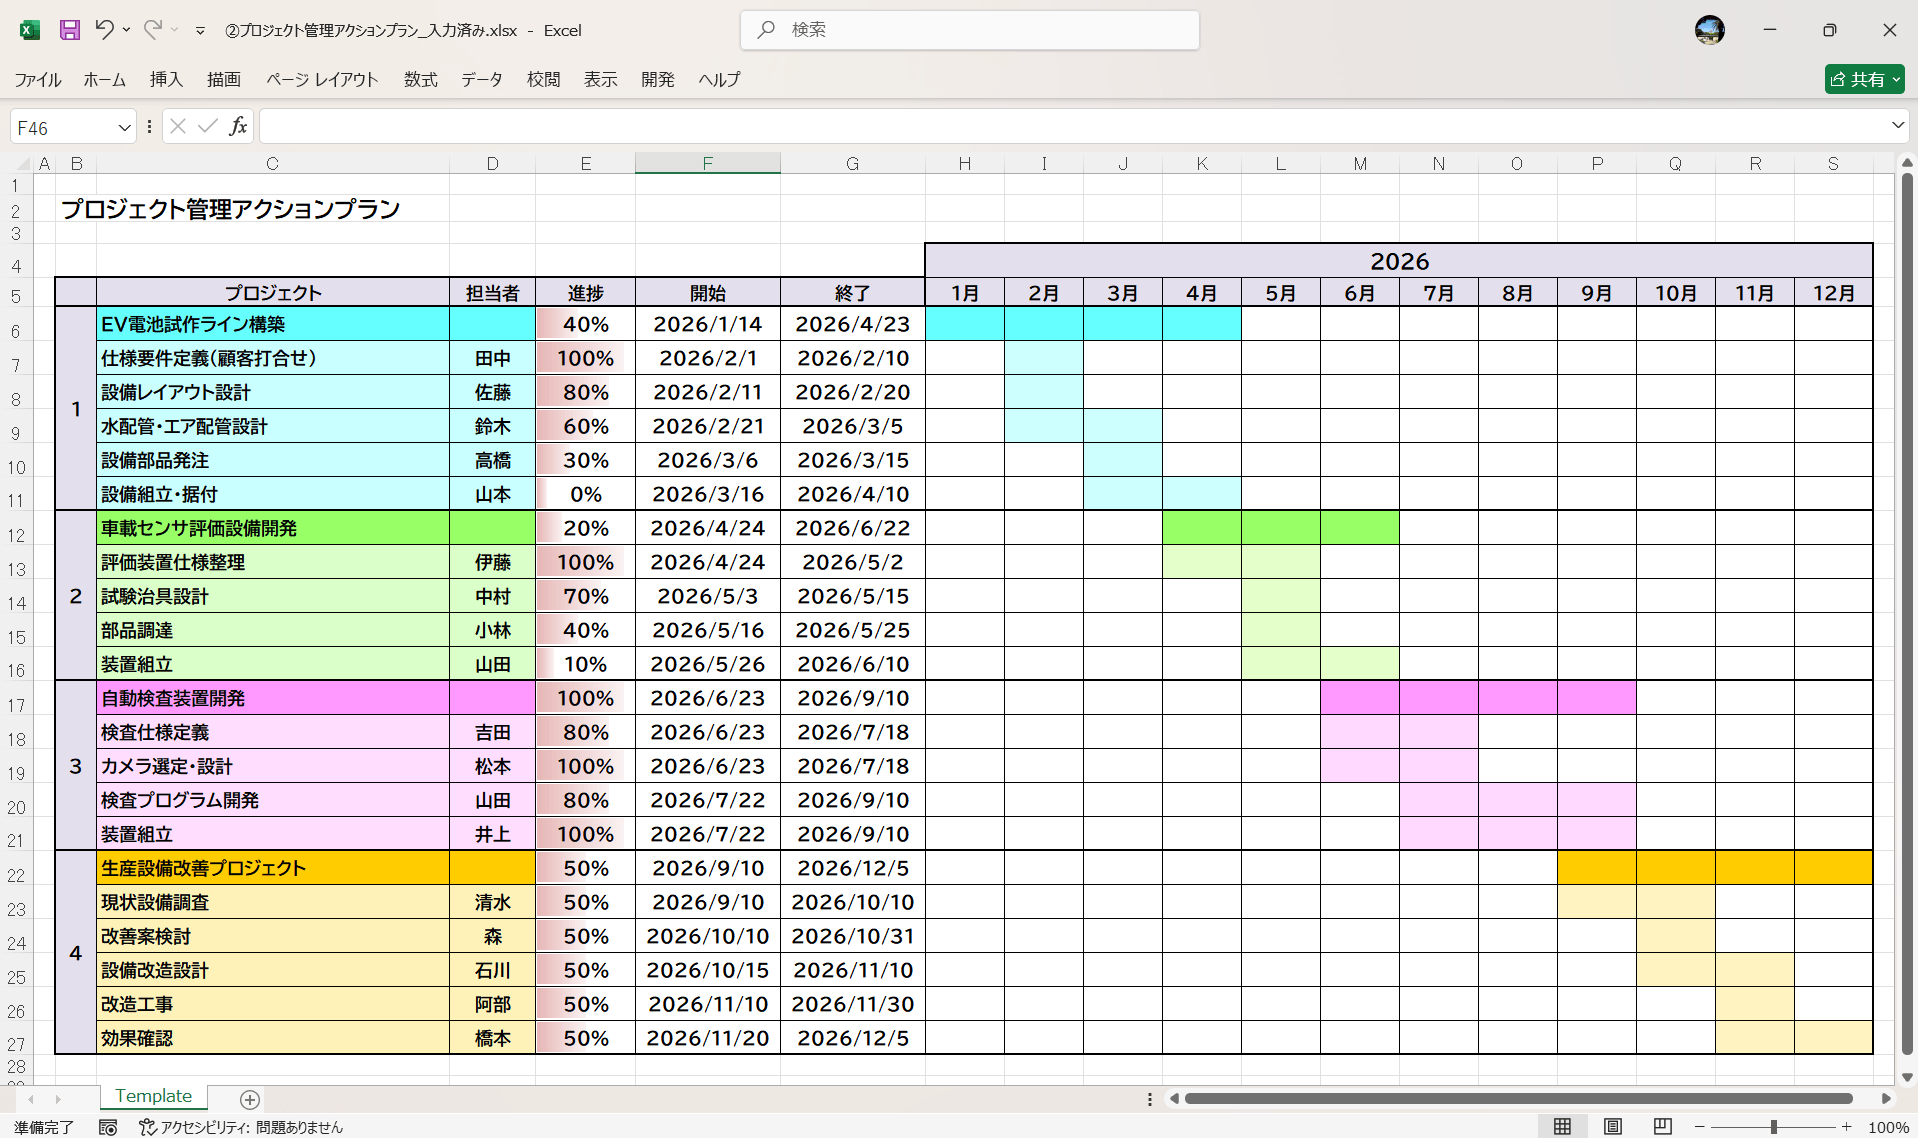
Task: Switch to the 数式 ribbon tab
Action: (x=420, y=80)
